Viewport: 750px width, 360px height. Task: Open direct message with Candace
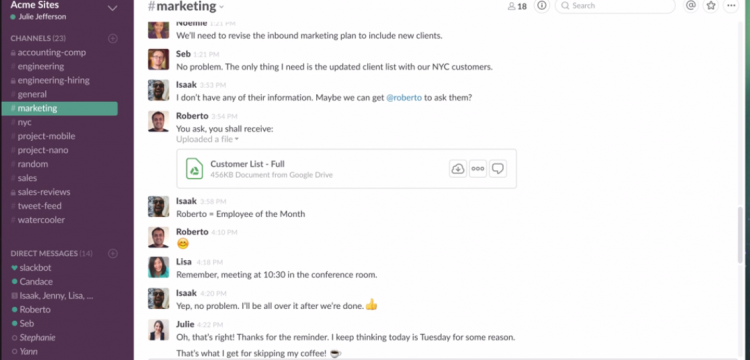pyautogui.click(x=36, y=282)
